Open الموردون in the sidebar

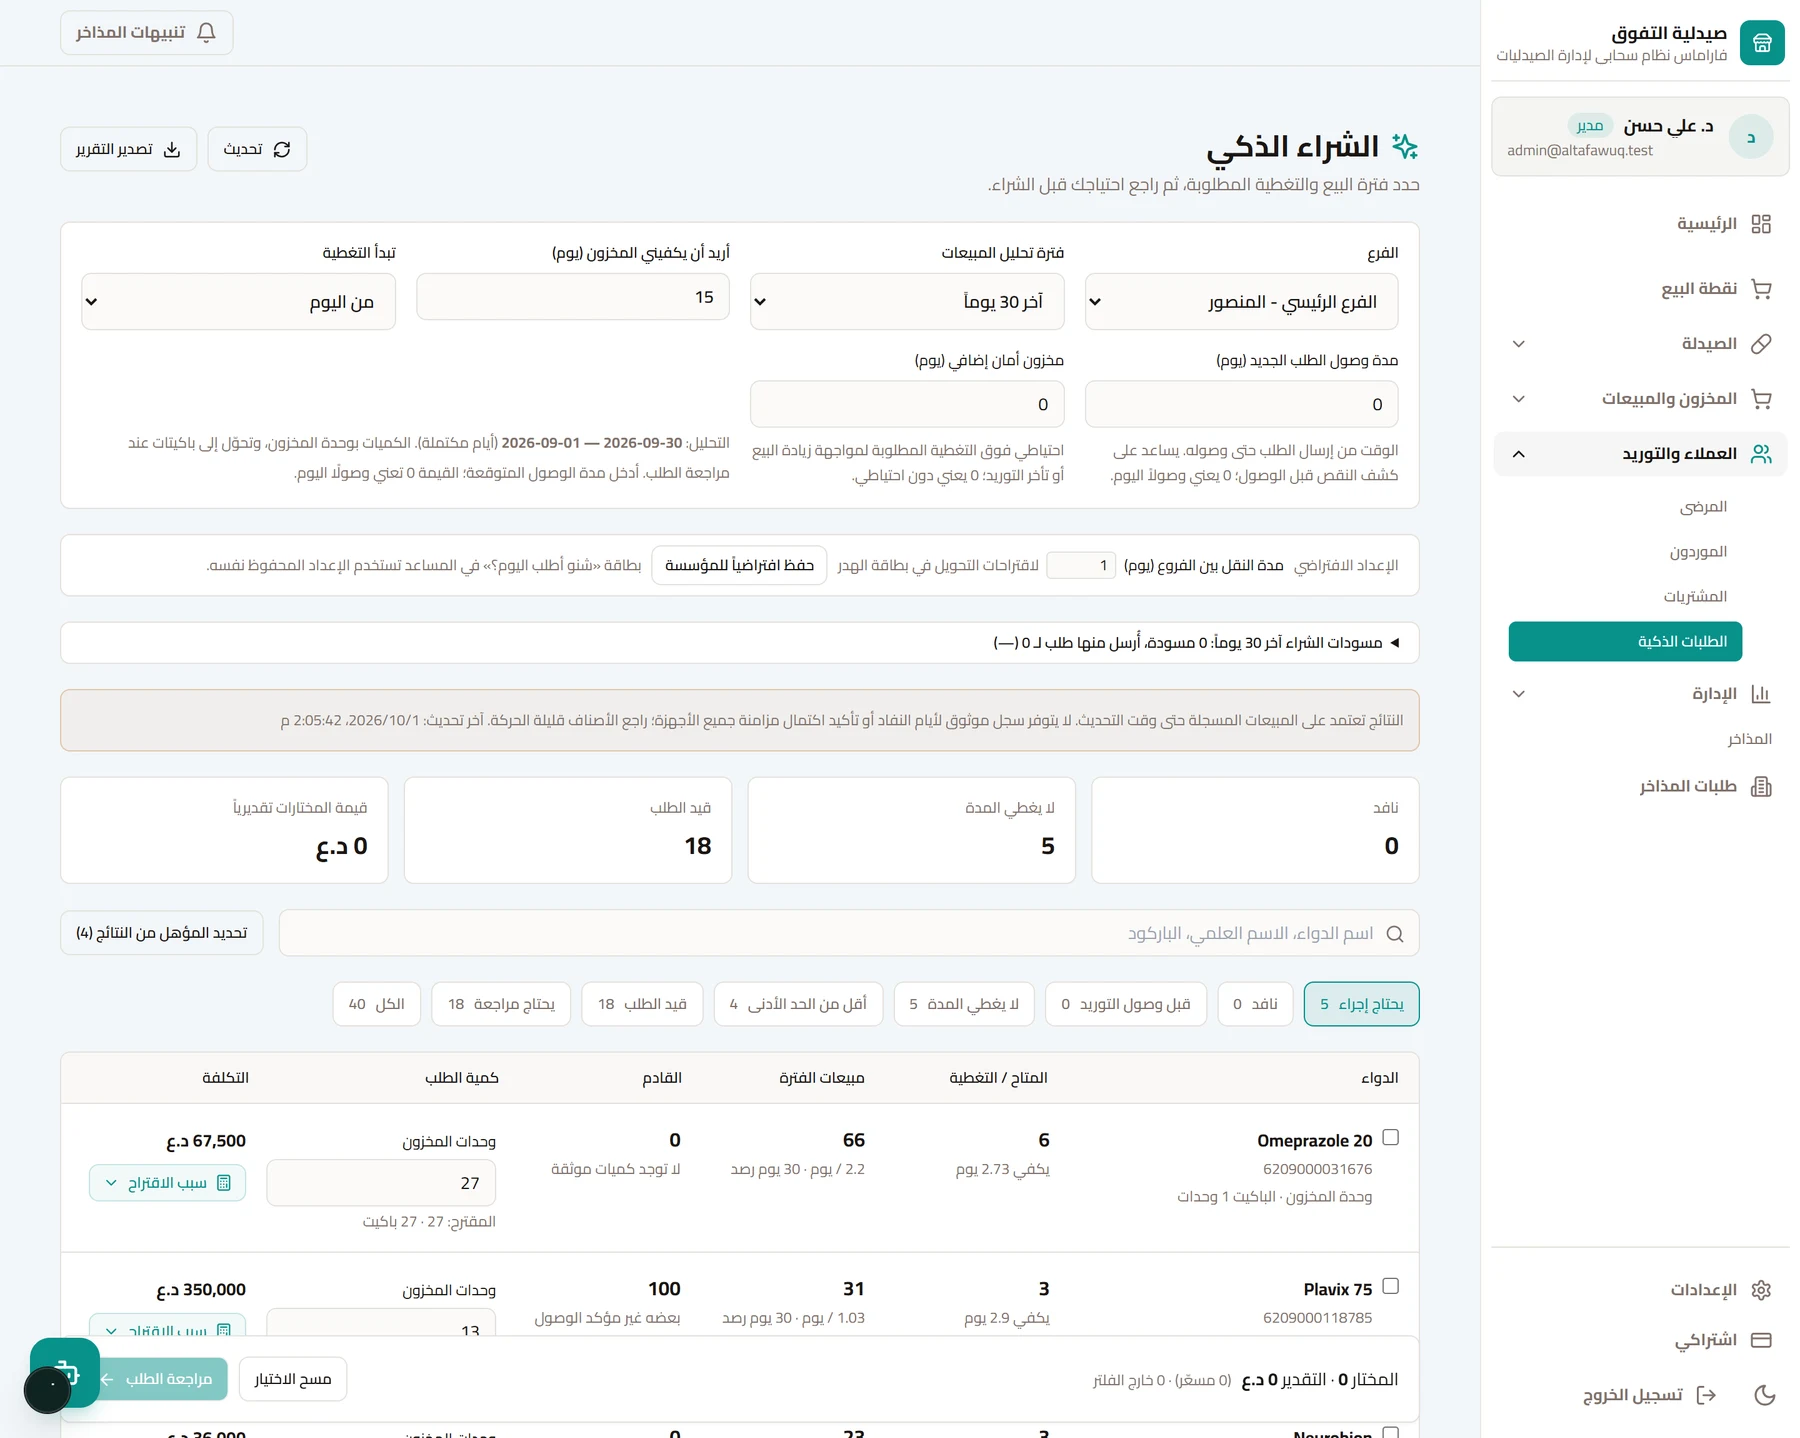click(x=1698, y=552)
